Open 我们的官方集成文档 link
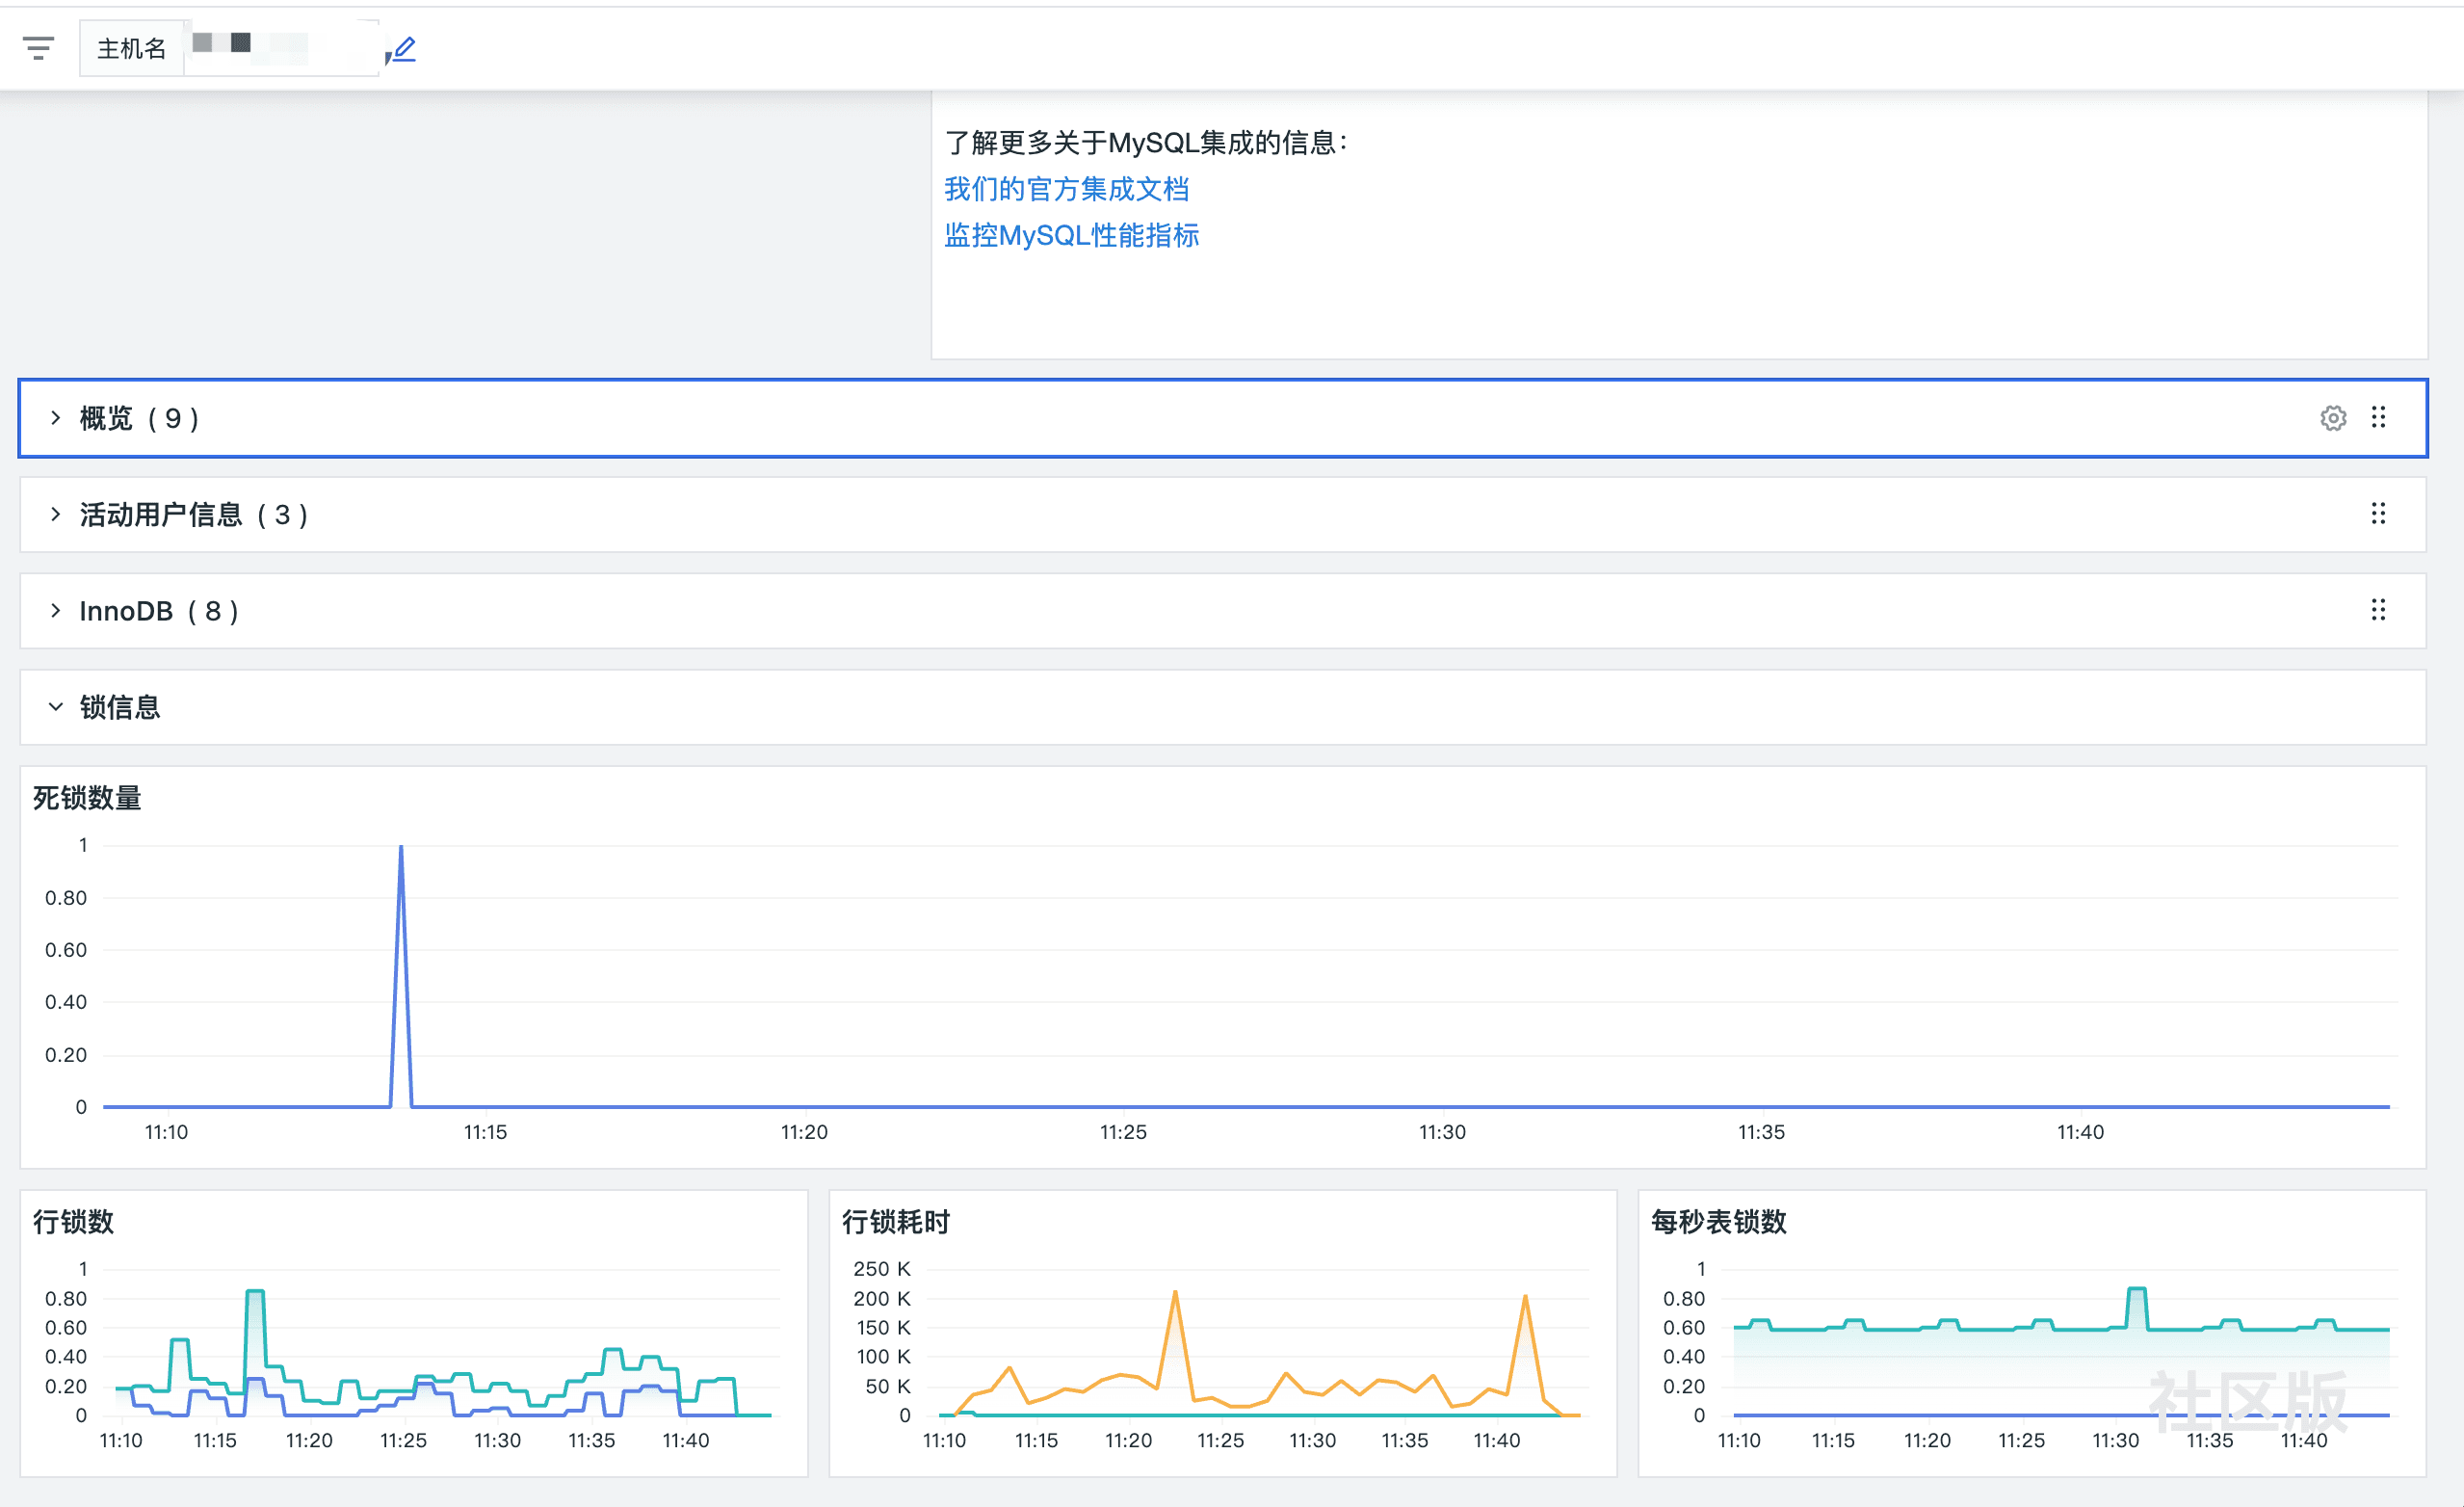Image resolution: width=2464 pixels, height=1507 pixels. coord(1066,189)
